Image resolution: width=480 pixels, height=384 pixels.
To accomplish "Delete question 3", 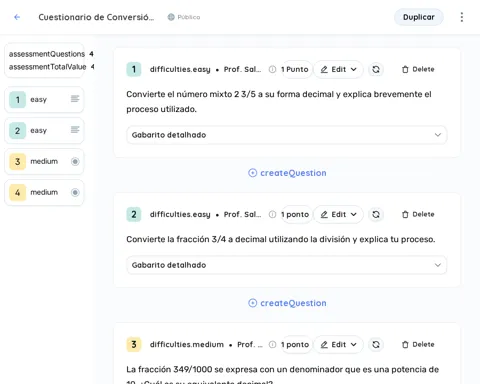I will [418, 344].
